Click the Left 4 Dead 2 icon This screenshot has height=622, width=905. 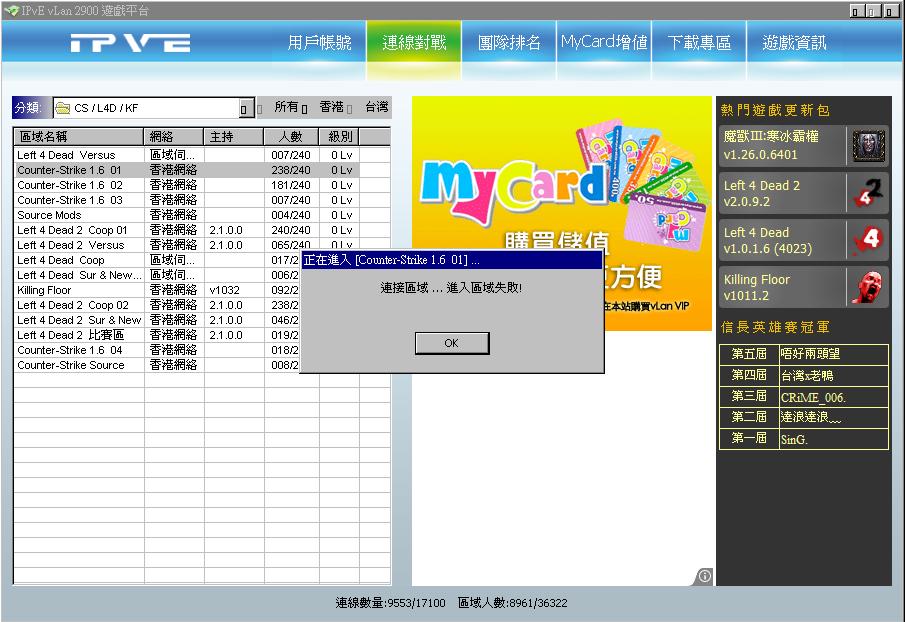(x=868, y=193)
